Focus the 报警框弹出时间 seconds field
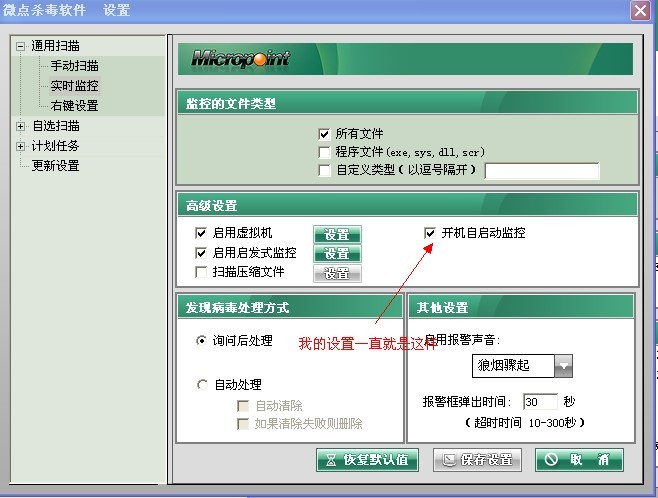 540,402
